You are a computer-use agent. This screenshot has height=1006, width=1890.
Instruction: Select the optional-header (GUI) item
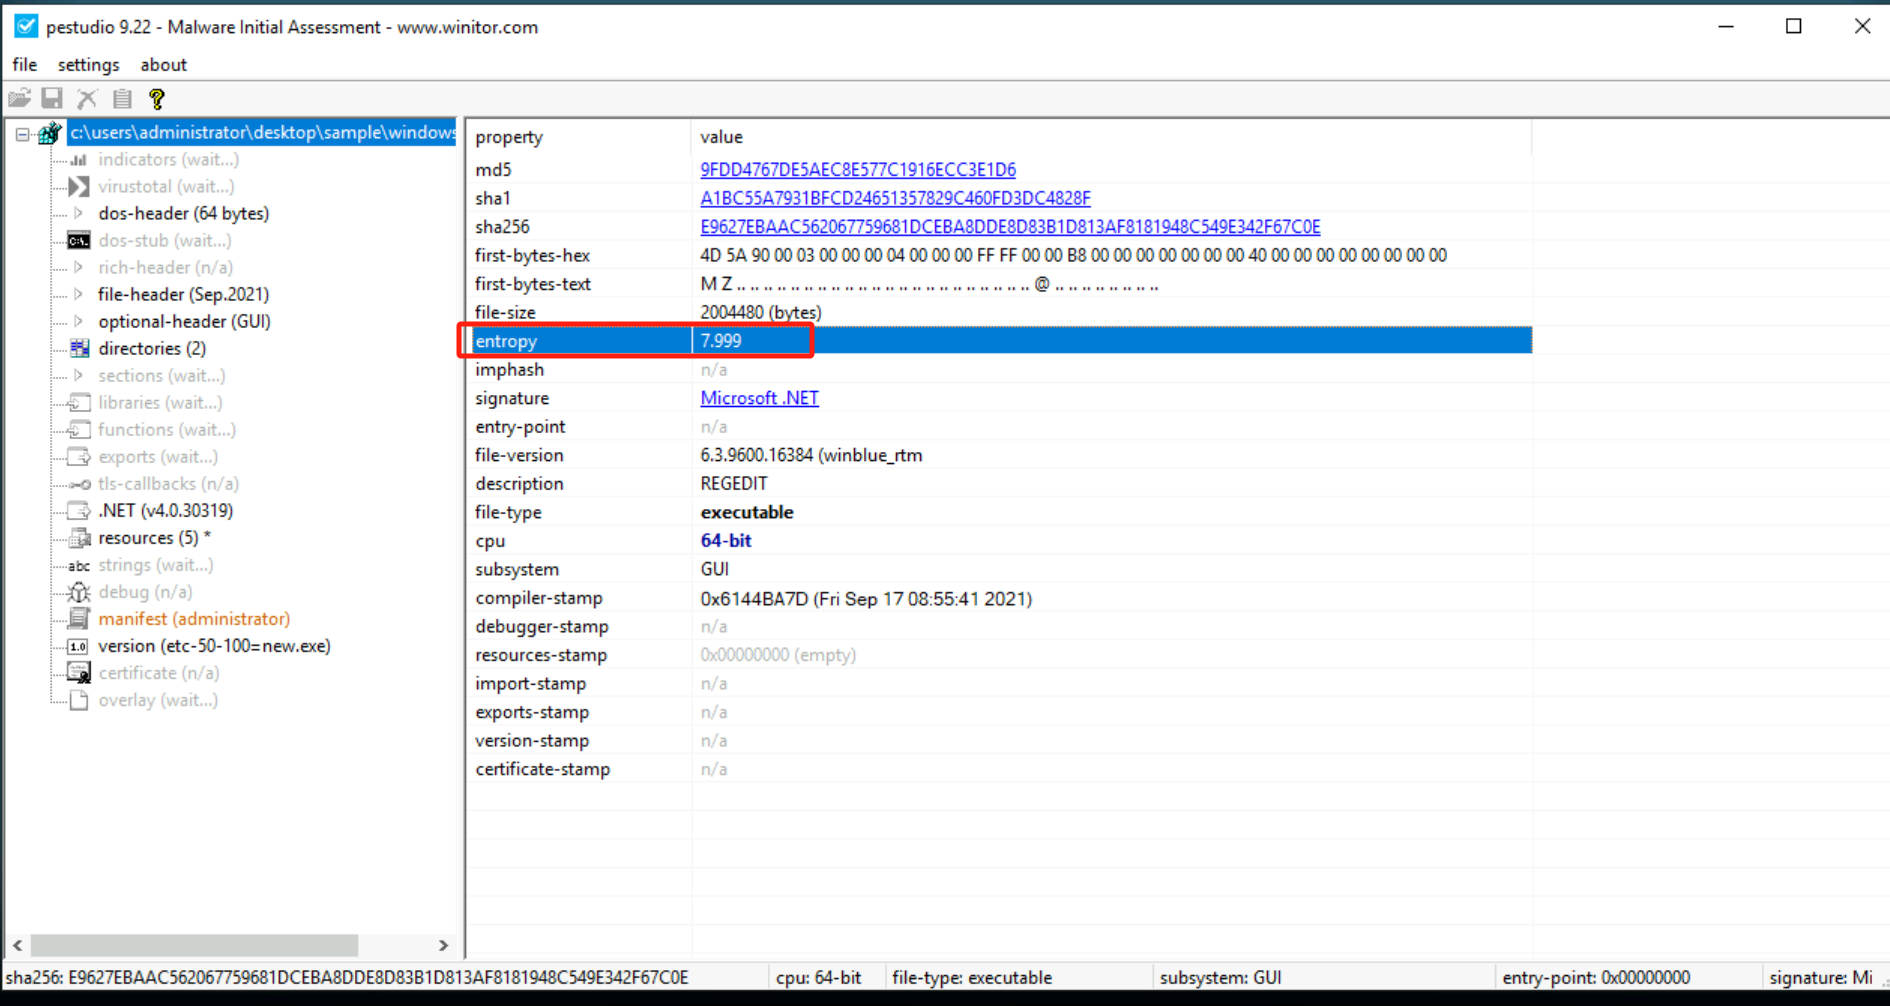click(x=184, y=322)
